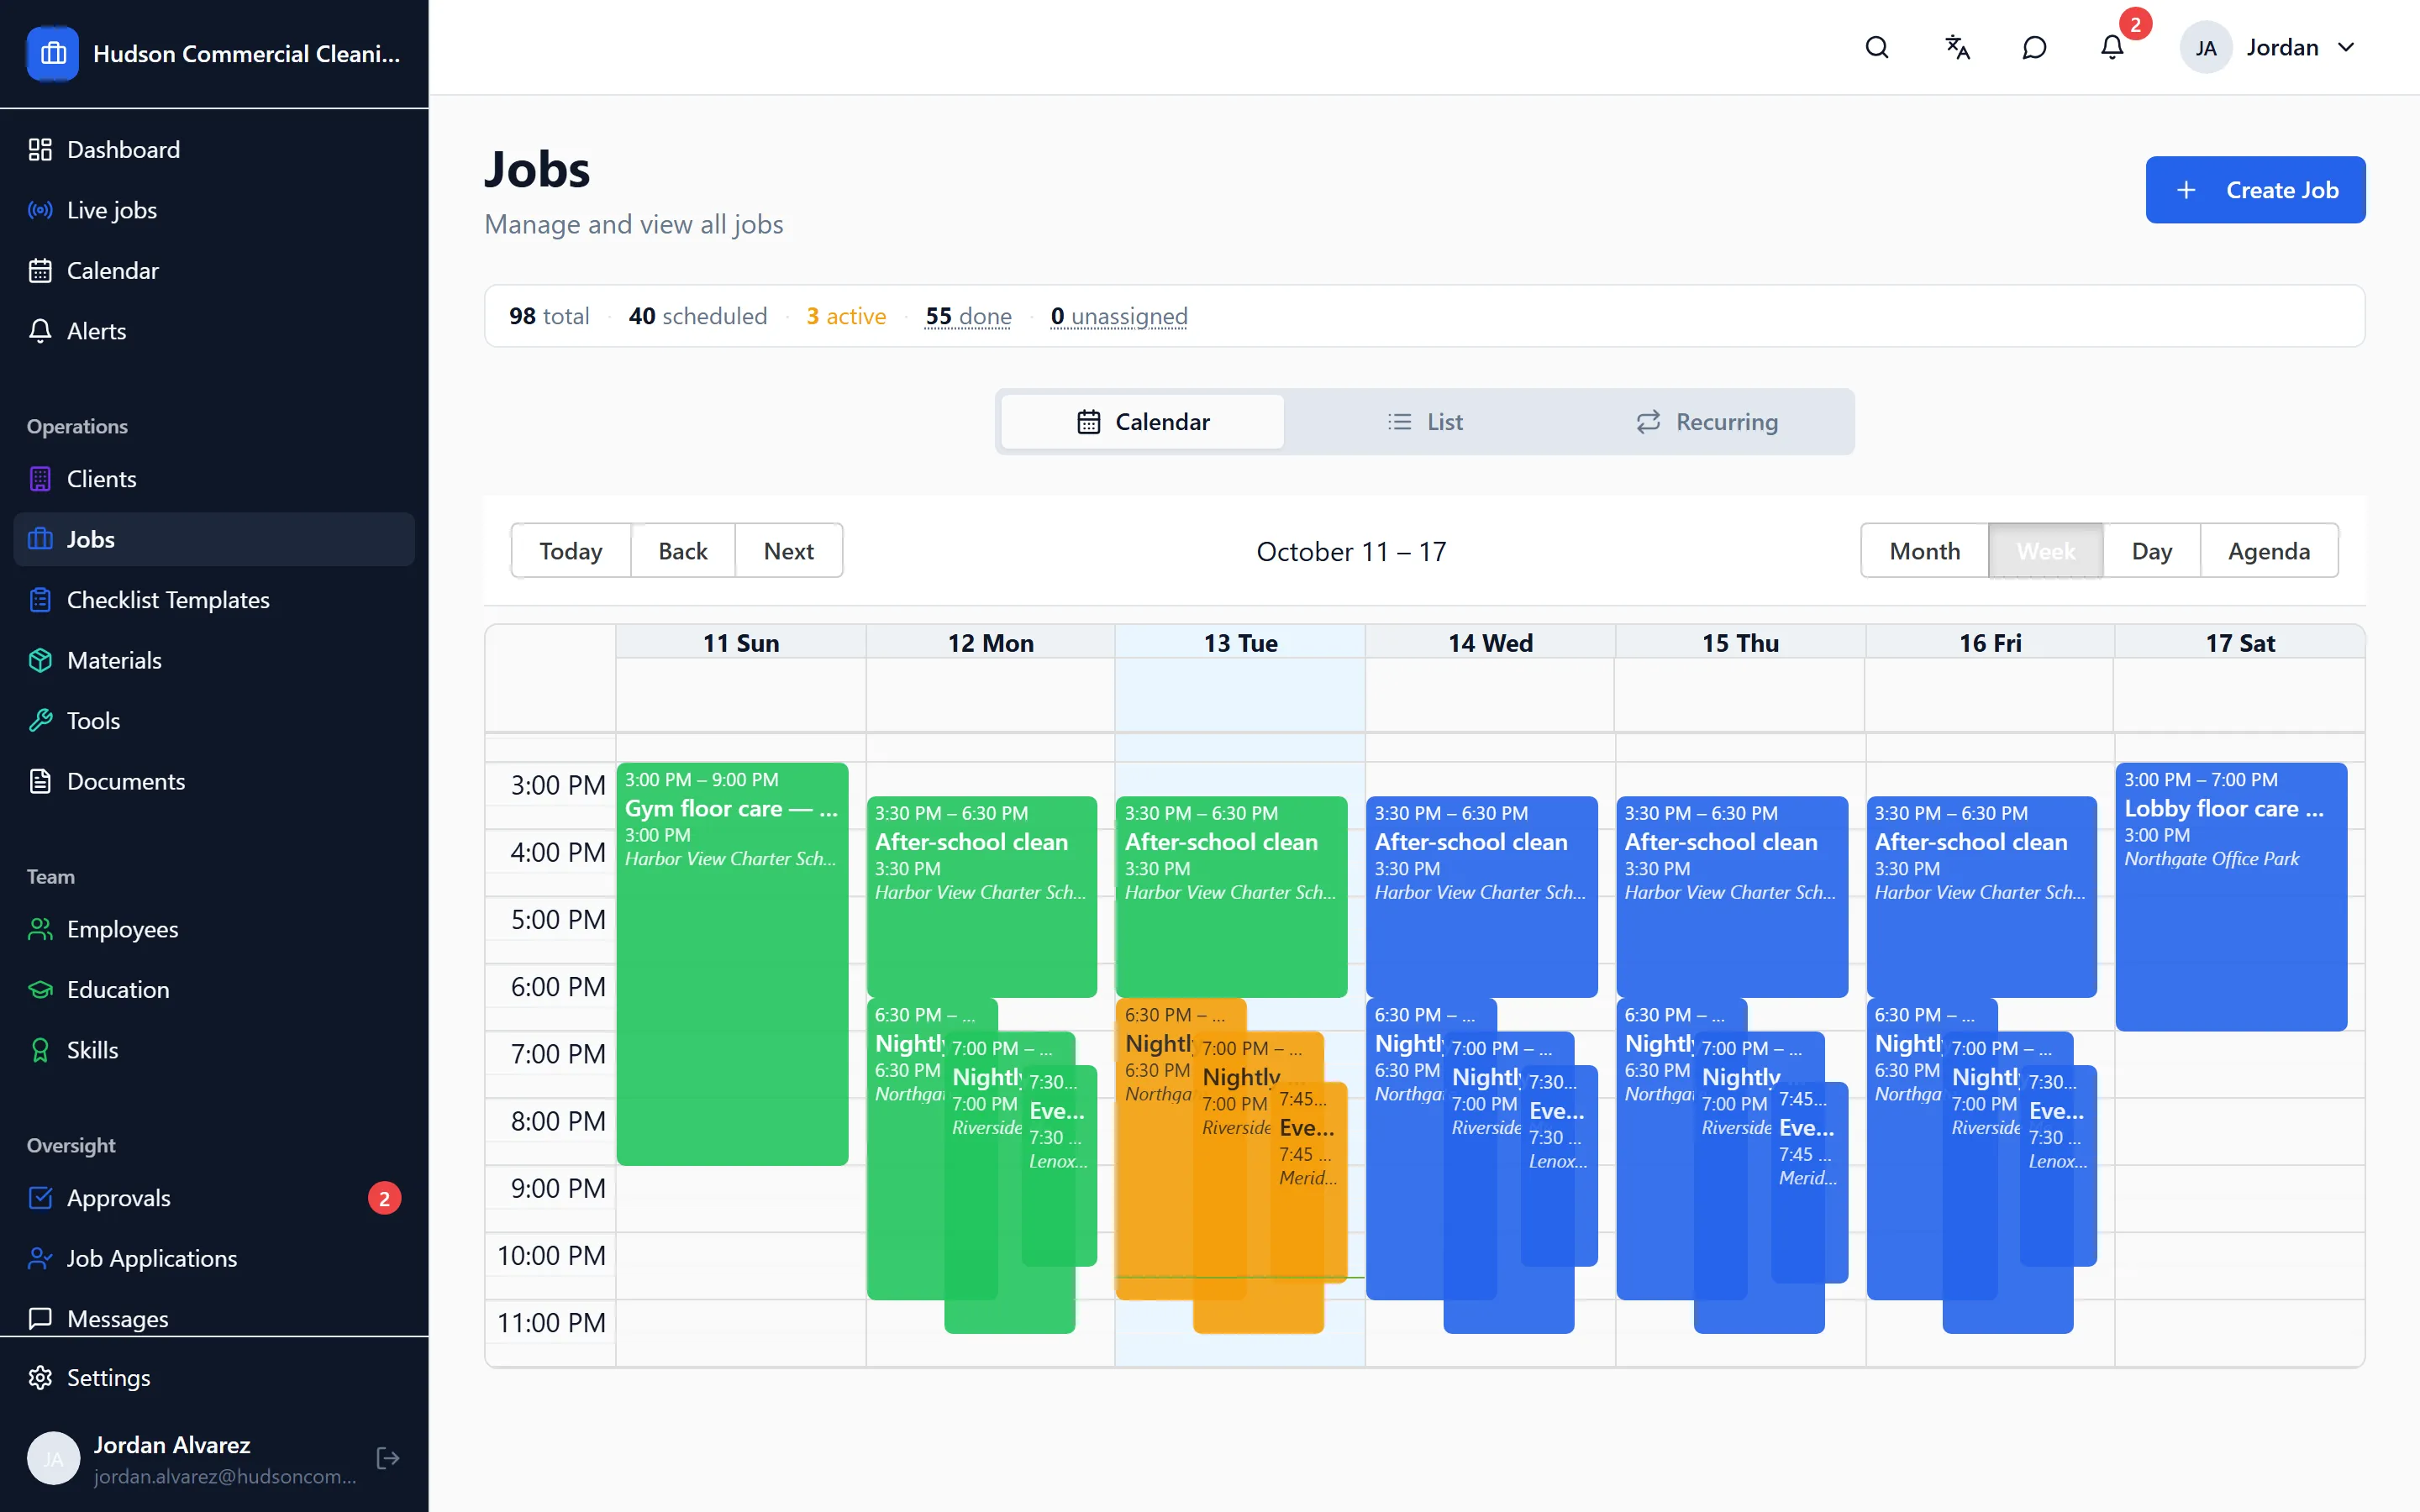Open Tuesday's After-school clean job
This screenshot has width=2420, height=1512.
[1232, 896]
